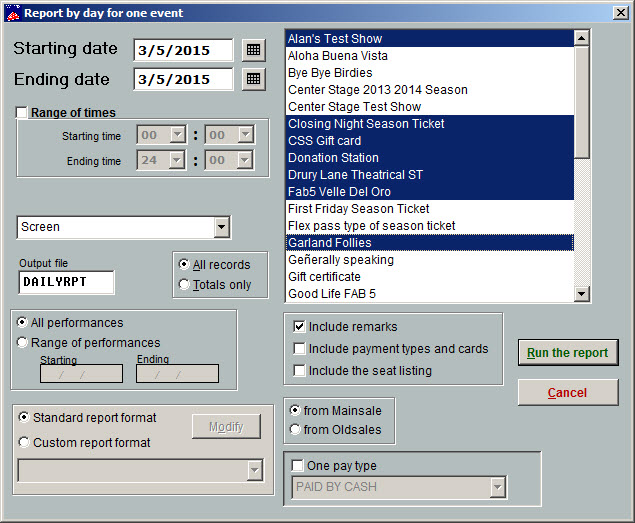Viewport: 635px width, 523px height.
Task: Click the Ending performance date field
Action: [177, 374]
